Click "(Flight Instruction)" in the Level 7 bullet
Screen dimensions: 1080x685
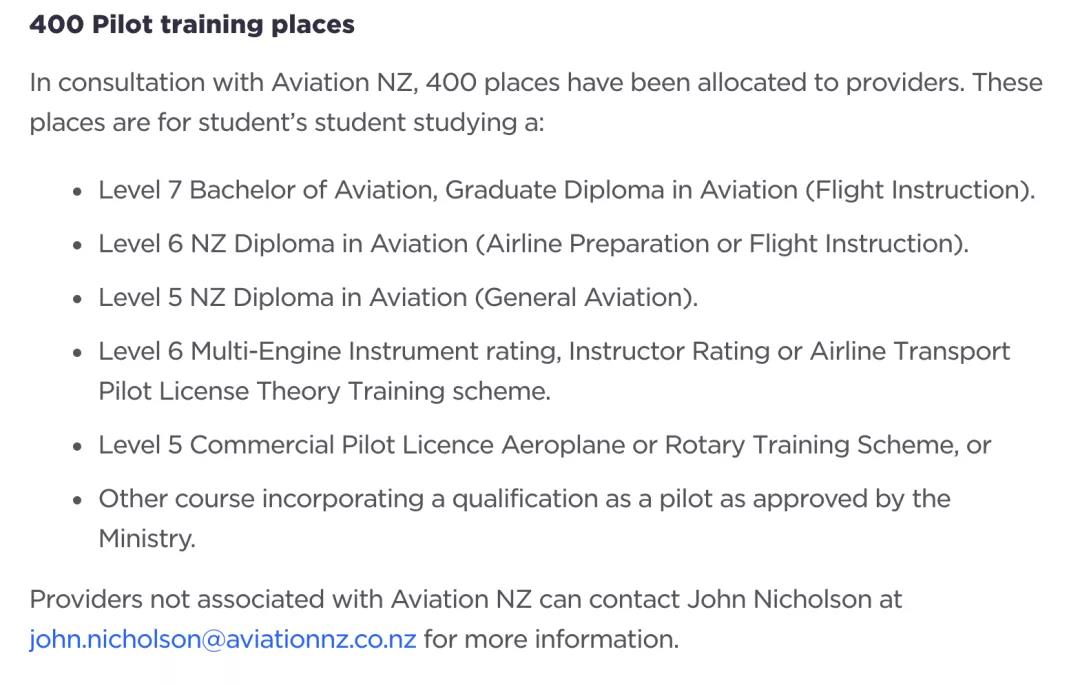coord(920,190)
